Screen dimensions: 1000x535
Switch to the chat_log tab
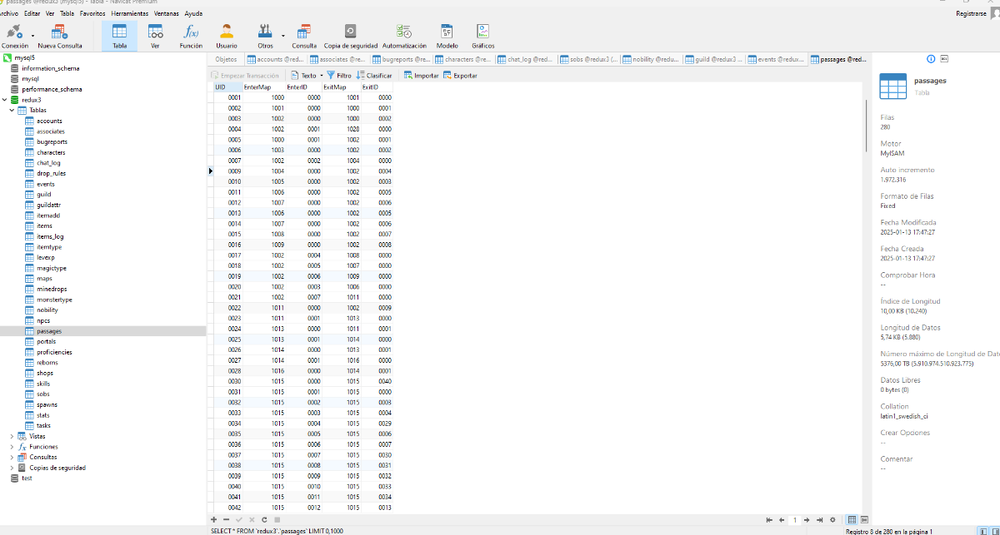click(526, 59)
